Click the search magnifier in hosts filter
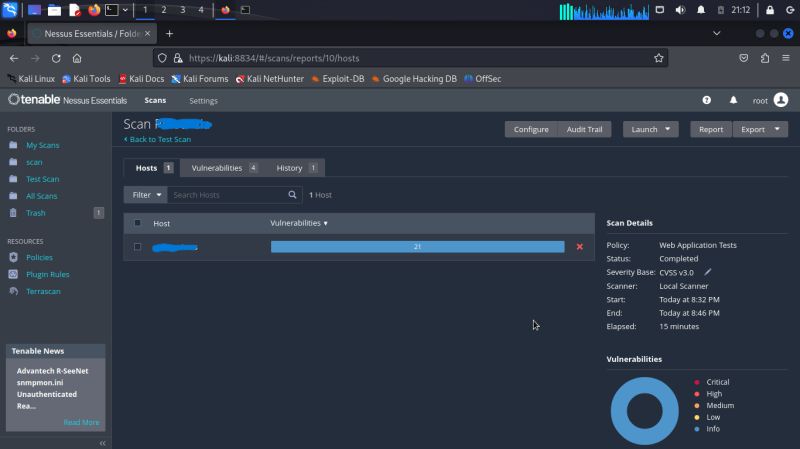The height and width of the screenshot is (449, 800). click(x=293, y=195)
